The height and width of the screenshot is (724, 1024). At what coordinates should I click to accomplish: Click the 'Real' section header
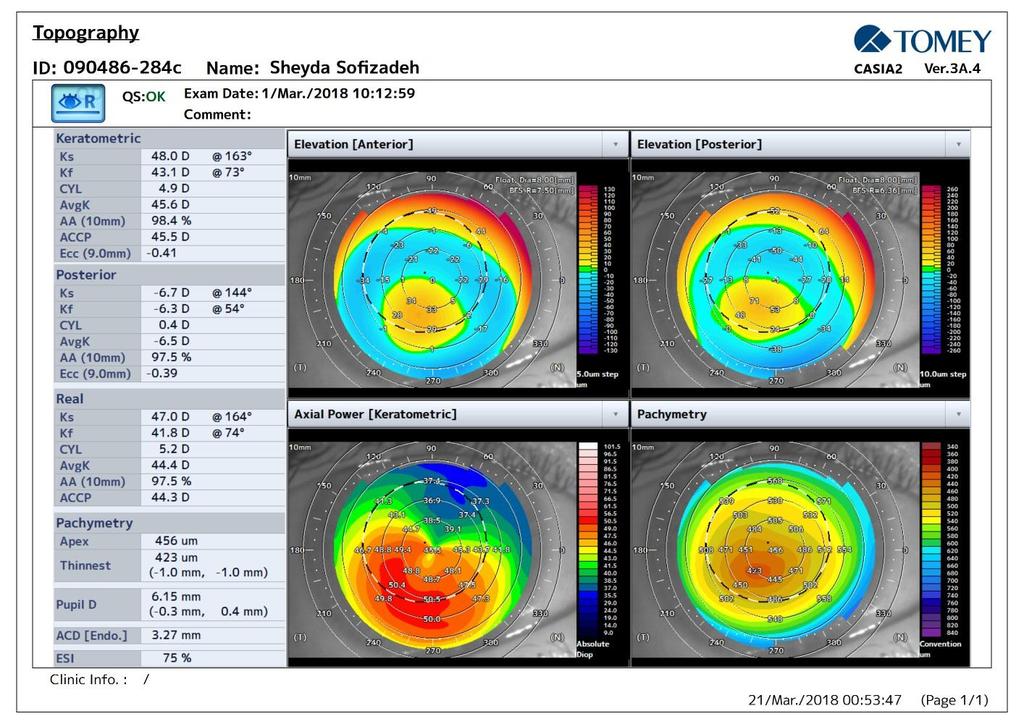(70, 399)
